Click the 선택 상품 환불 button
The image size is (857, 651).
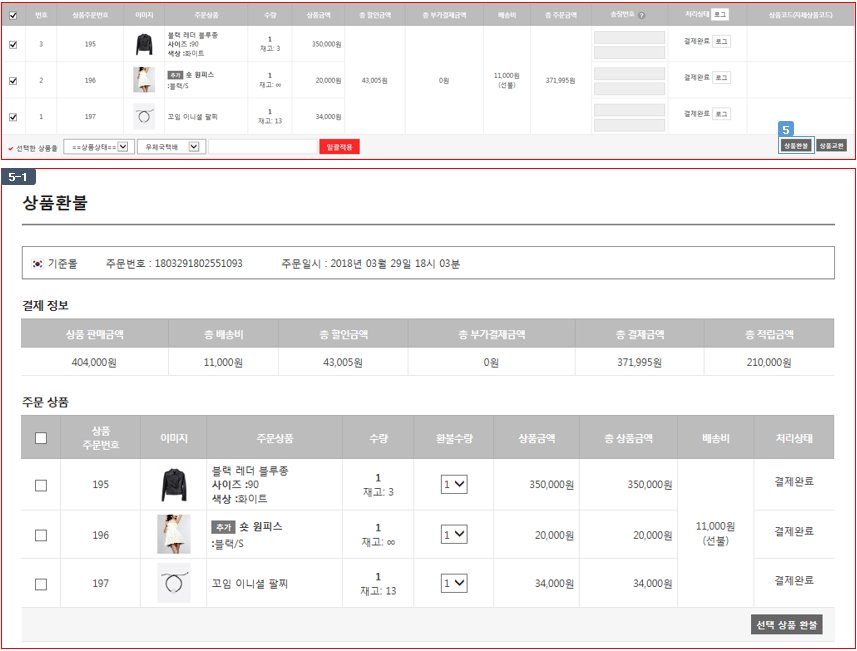click(x=786, y=625)
